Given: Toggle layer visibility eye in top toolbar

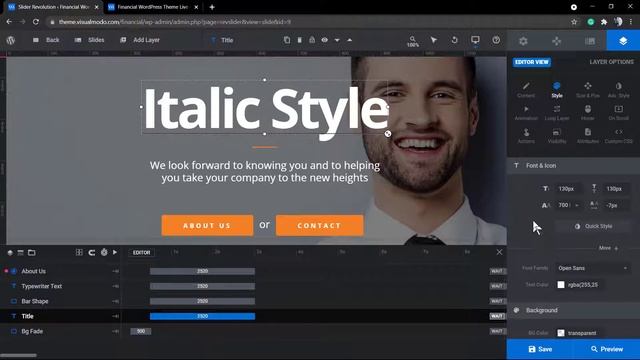Looking at the screenshot, I should click(324, 40).
